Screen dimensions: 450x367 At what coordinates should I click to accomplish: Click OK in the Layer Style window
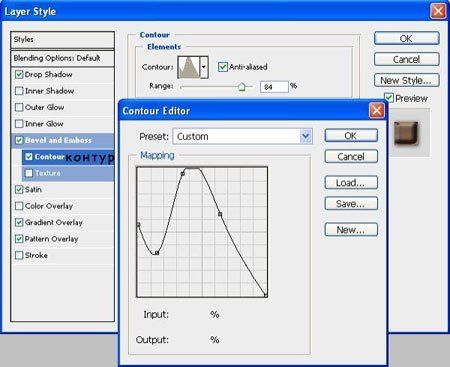click(x=406, y=38)
